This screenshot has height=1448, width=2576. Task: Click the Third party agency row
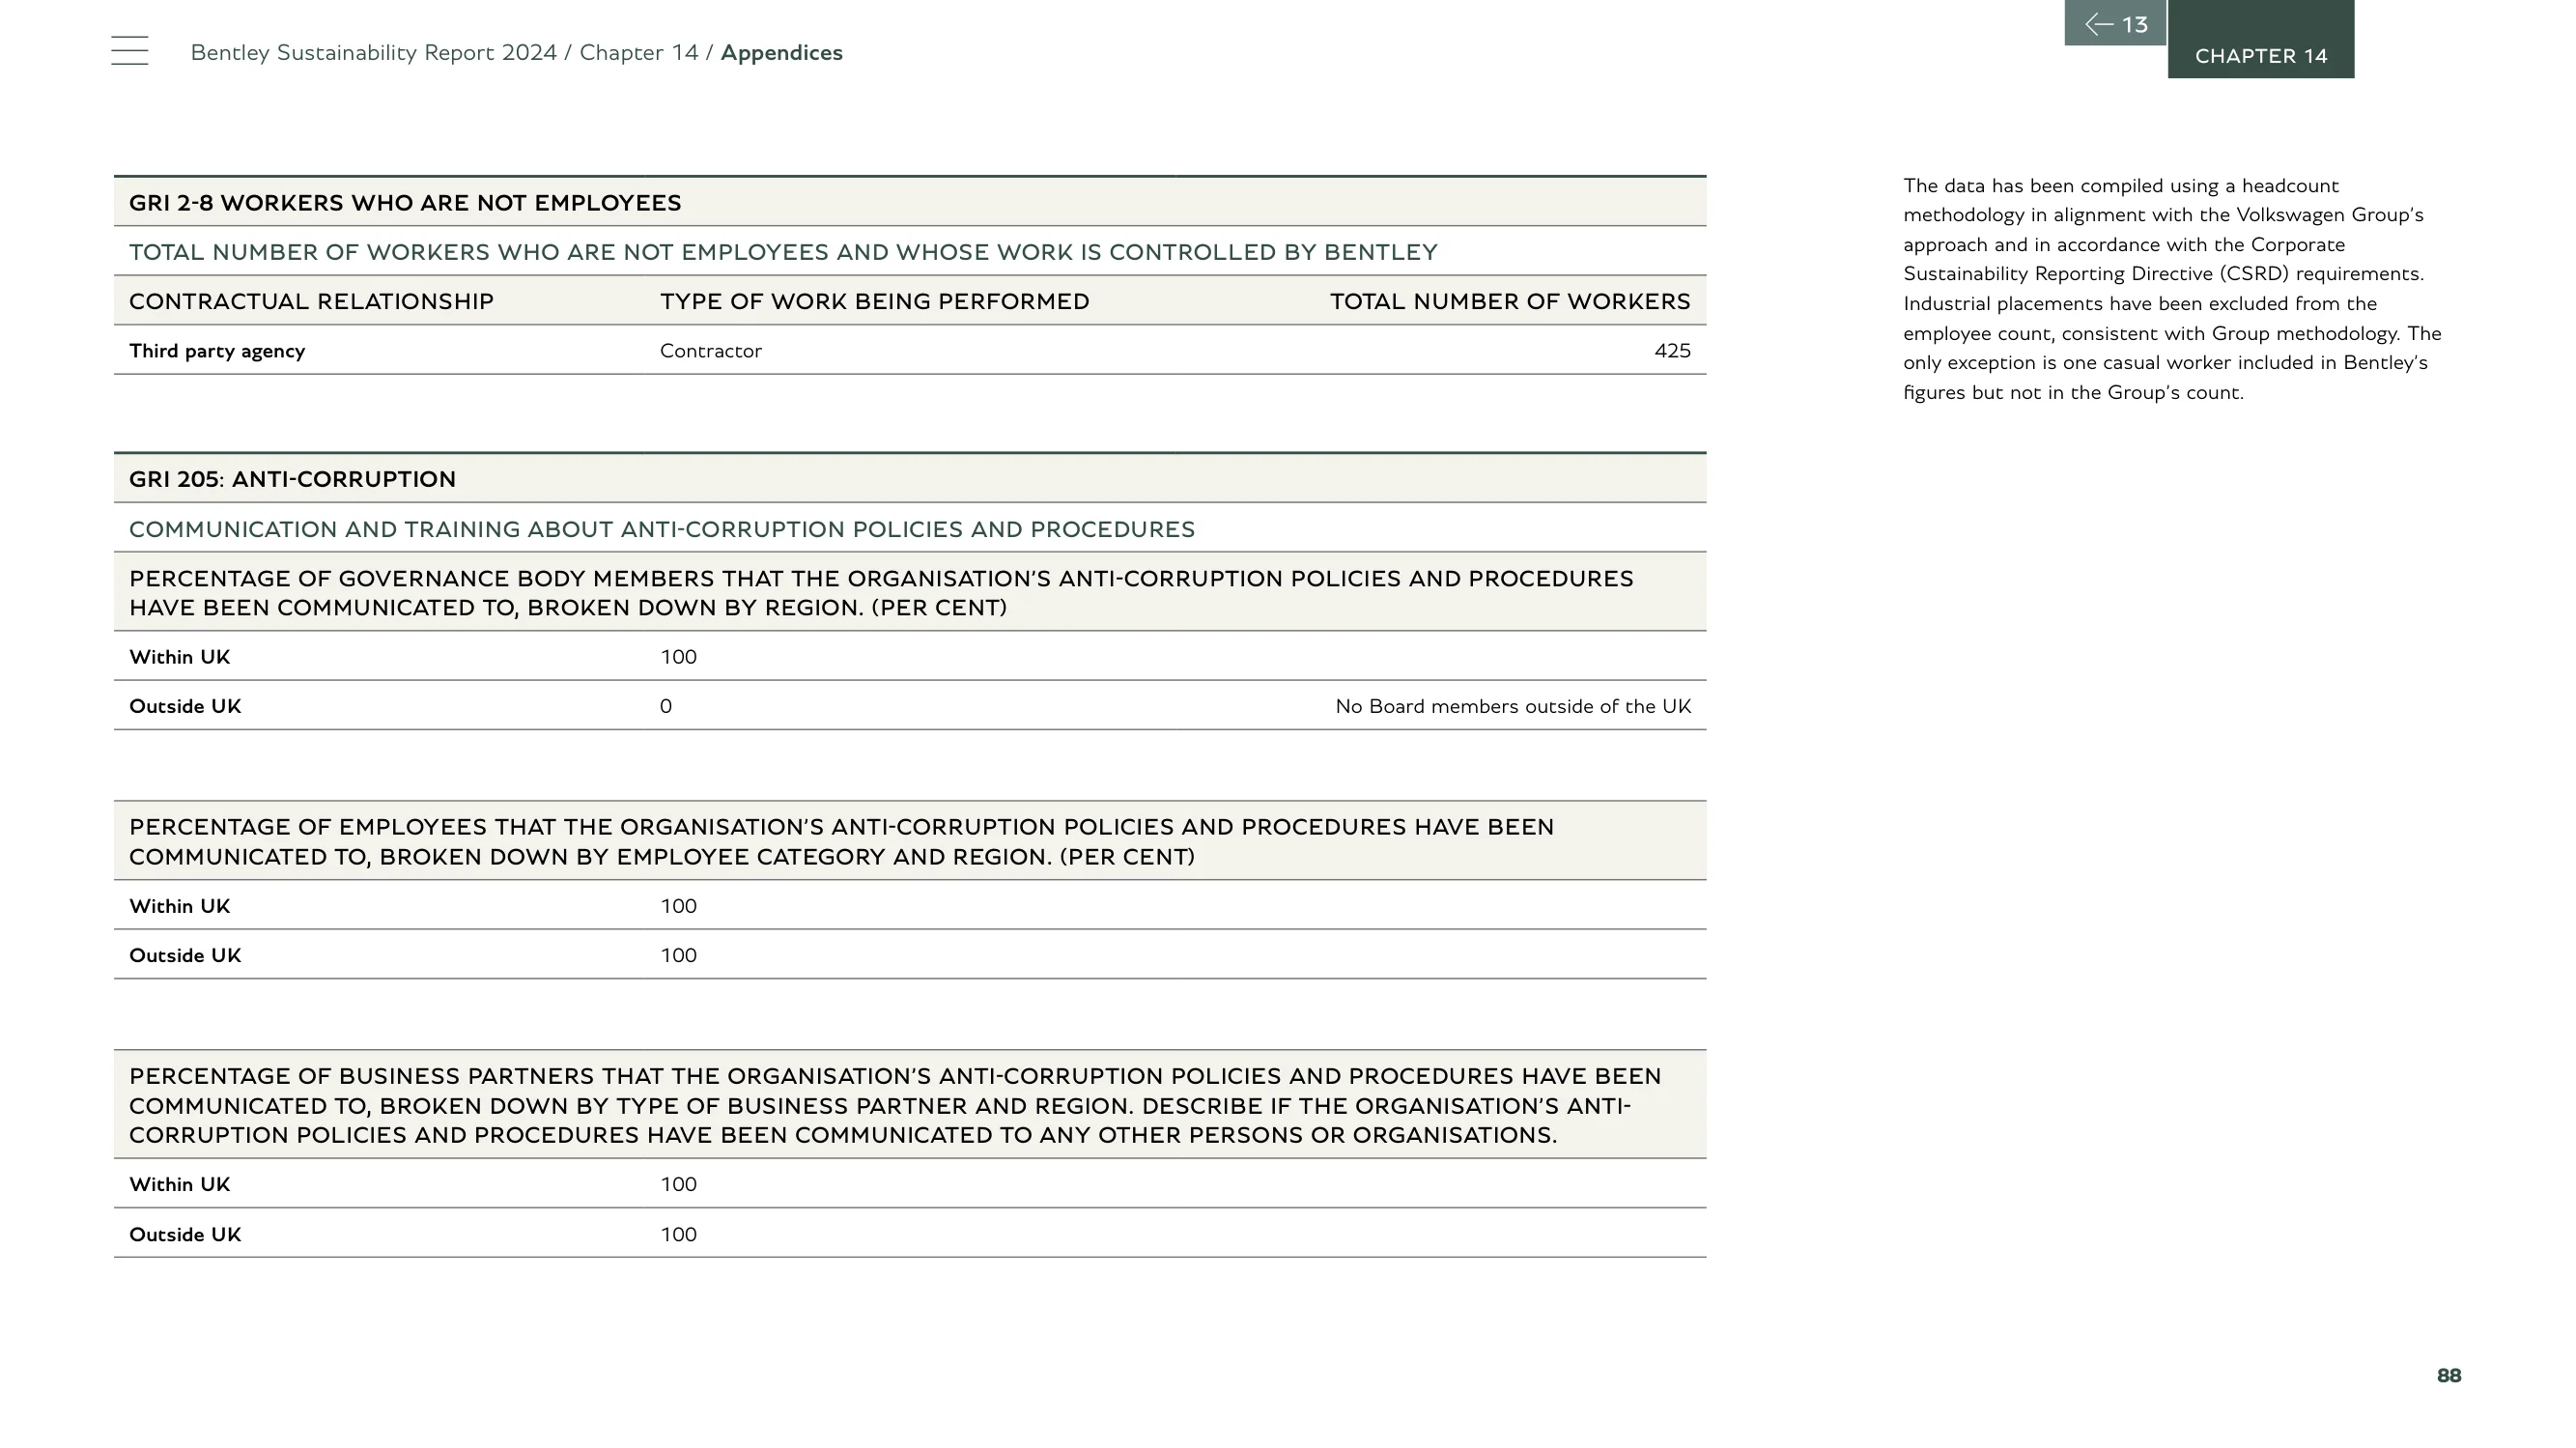[x=910, y=350]
